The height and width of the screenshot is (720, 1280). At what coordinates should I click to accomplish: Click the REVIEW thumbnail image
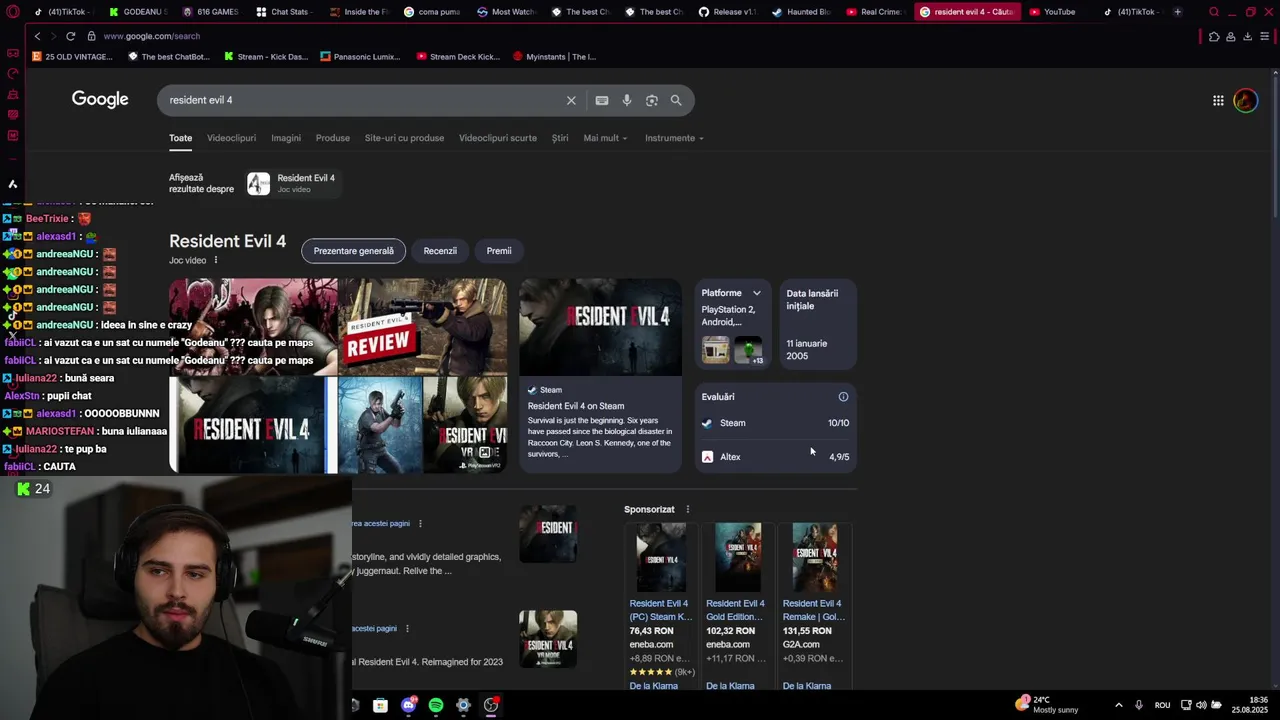423,326
